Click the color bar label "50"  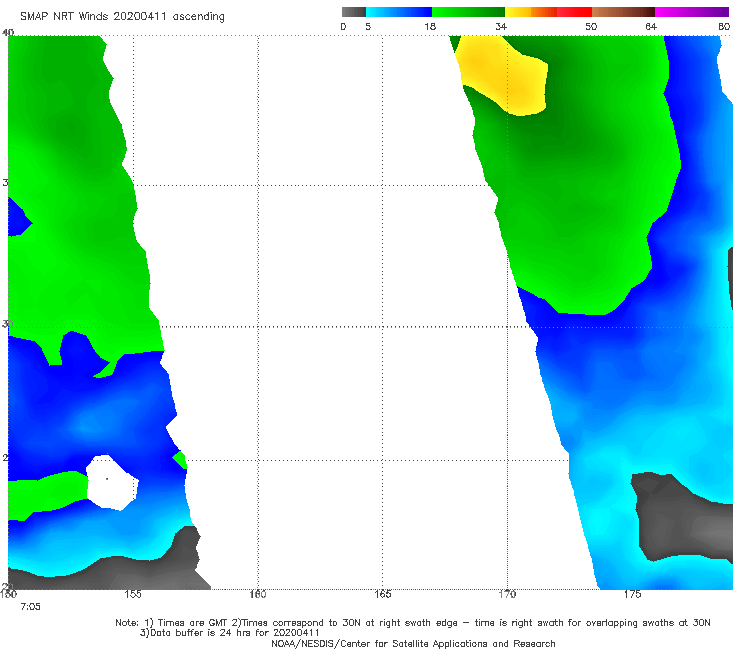point(591,26)
